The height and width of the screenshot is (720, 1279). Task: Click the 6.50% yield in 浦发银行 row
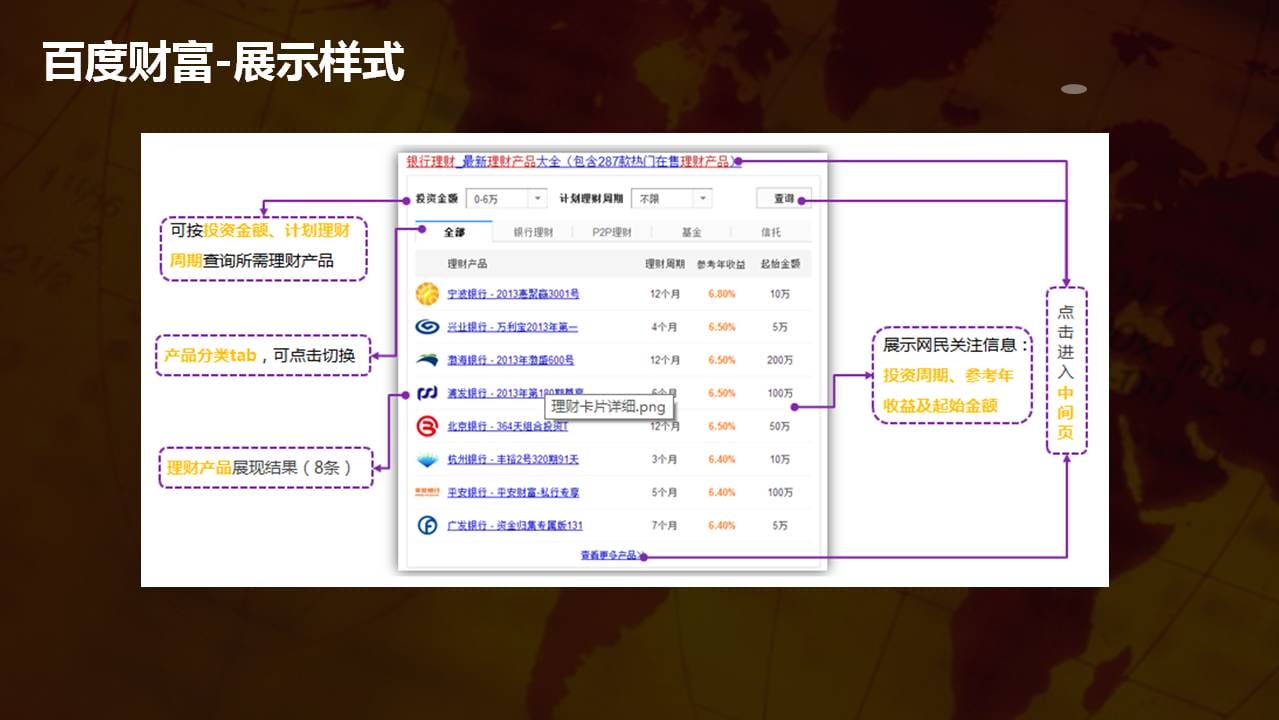point(722,393)
